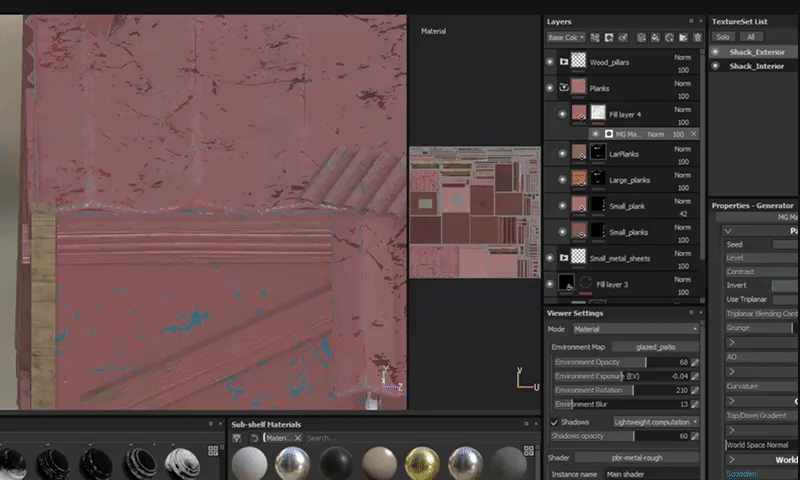This screenshot has height=480, width=800.
Task: Toggle grid view icon in Sub-shelf Materials
Action: [529, 450]
